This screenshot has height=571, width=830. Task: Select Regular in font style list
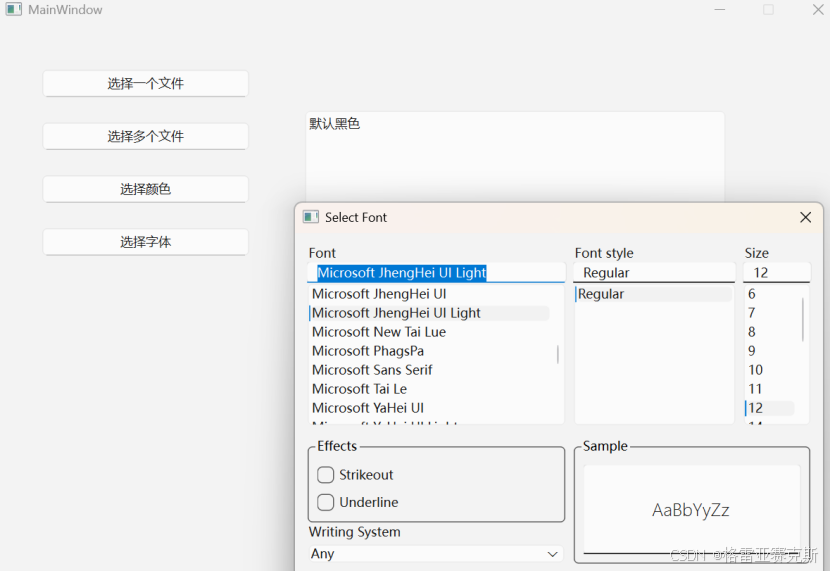click(x=654, y=294)
